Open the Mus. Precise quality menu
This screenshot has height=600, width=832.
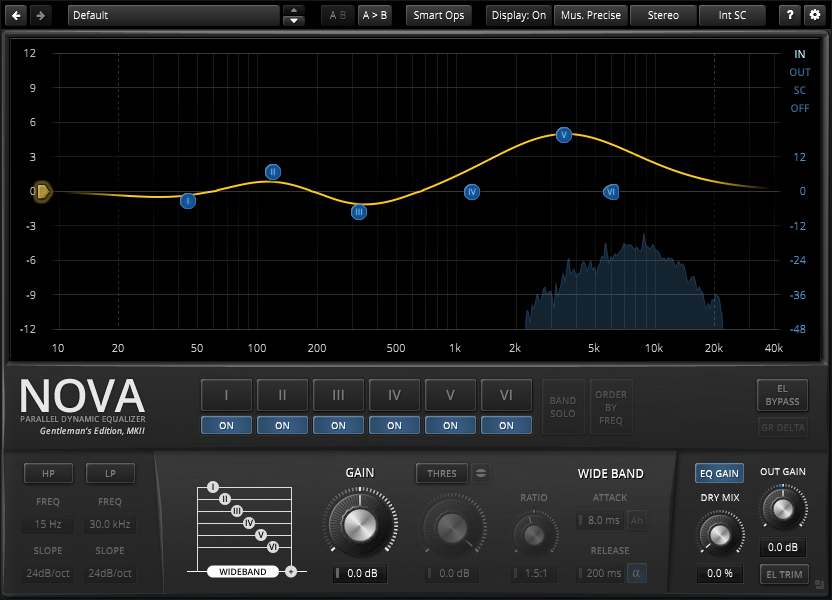(591, 15)
